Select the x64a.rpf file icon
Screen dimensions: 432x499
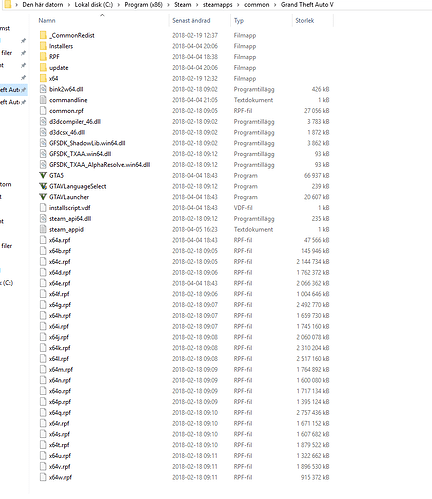coord(43,240)
